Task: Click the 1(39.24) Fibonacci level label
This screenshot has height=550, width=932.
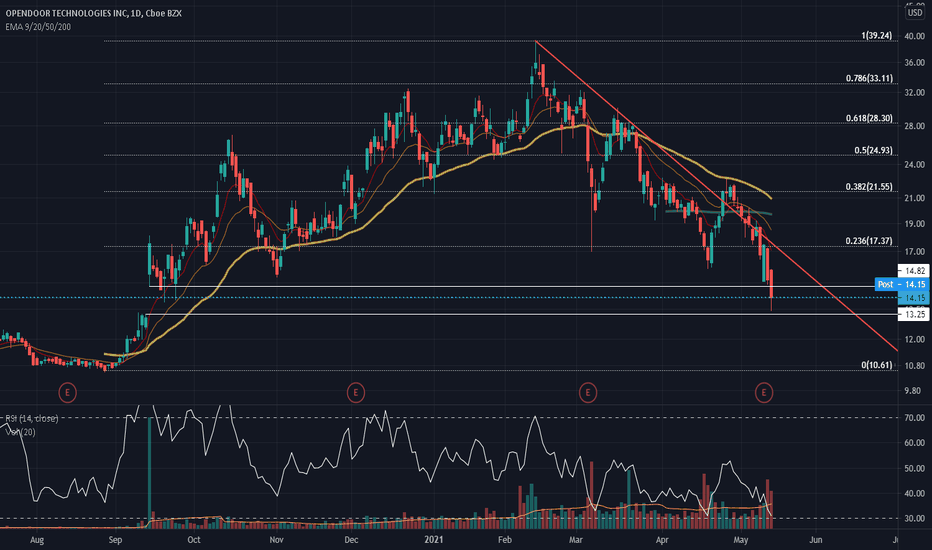Action: (877, 36)
